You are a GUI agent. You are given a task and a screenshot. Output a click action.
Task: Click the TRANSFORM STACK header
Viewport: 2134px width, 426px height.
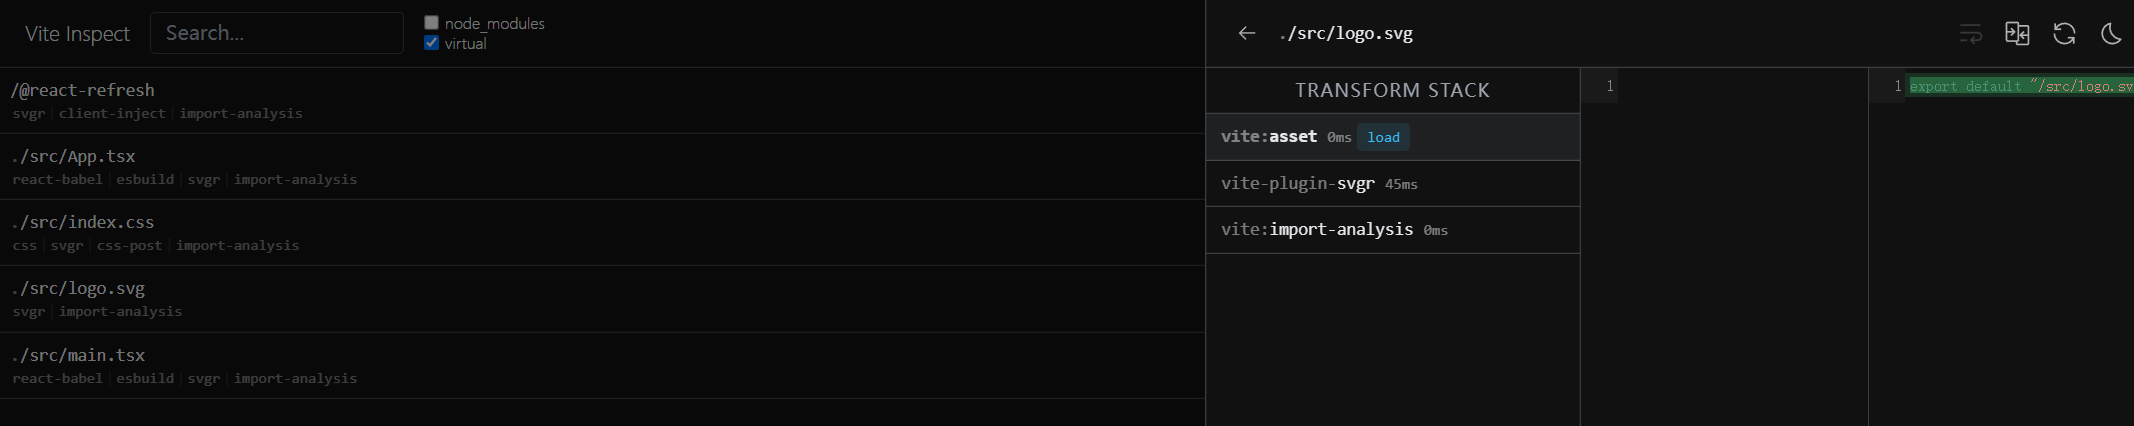click(1393, 90)
